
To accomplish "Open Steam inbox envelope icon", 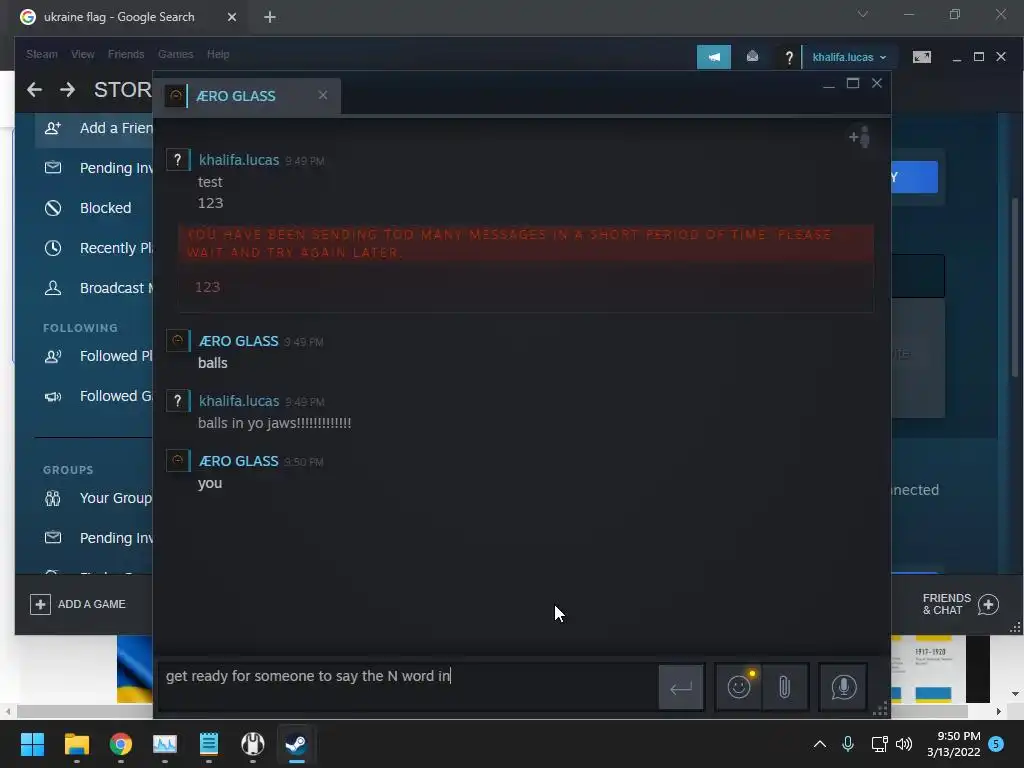I will point(752,57).
